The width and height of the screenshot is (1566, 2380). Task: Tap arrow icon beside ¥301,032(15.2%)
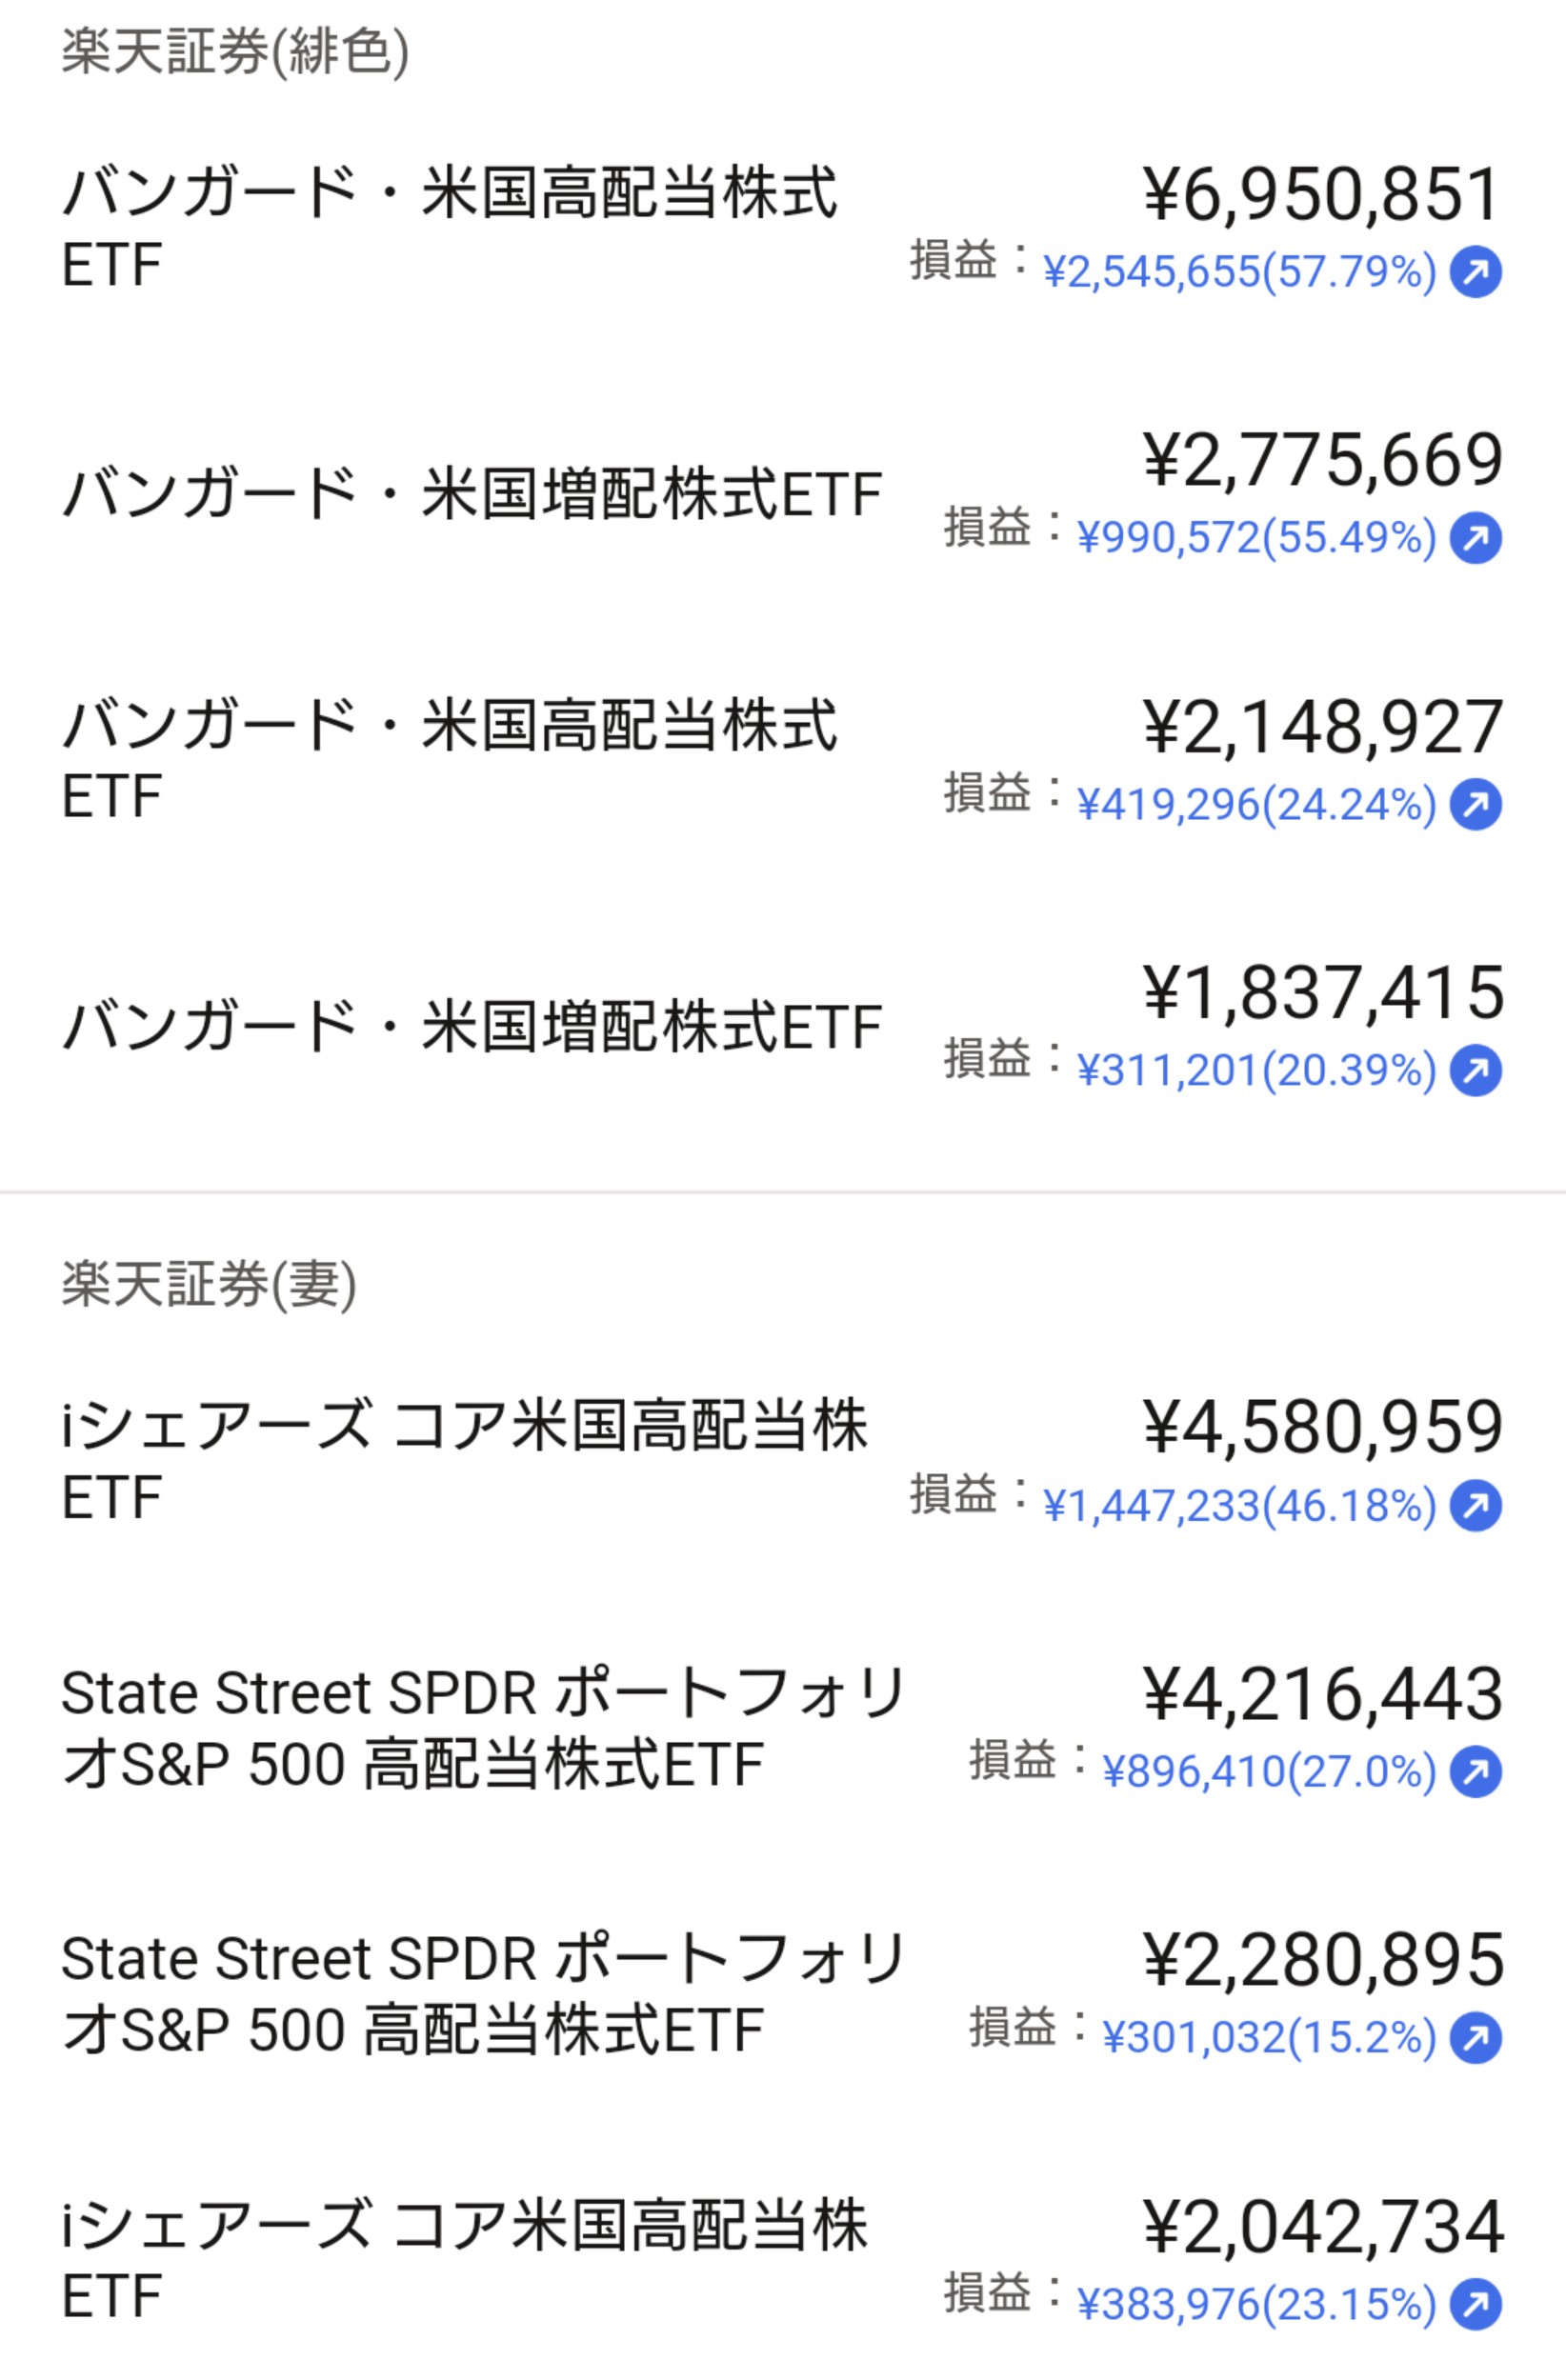click(1476, 2037)
